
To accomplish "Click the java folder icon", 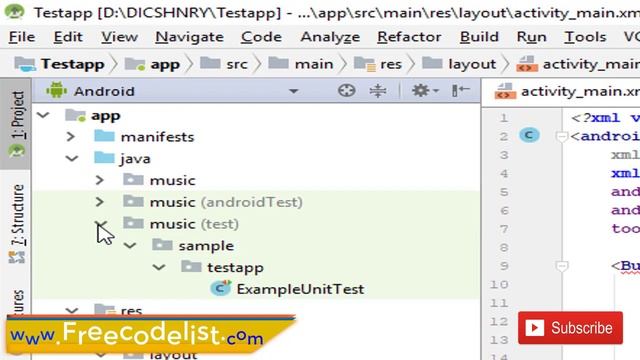I will (104, 158).
